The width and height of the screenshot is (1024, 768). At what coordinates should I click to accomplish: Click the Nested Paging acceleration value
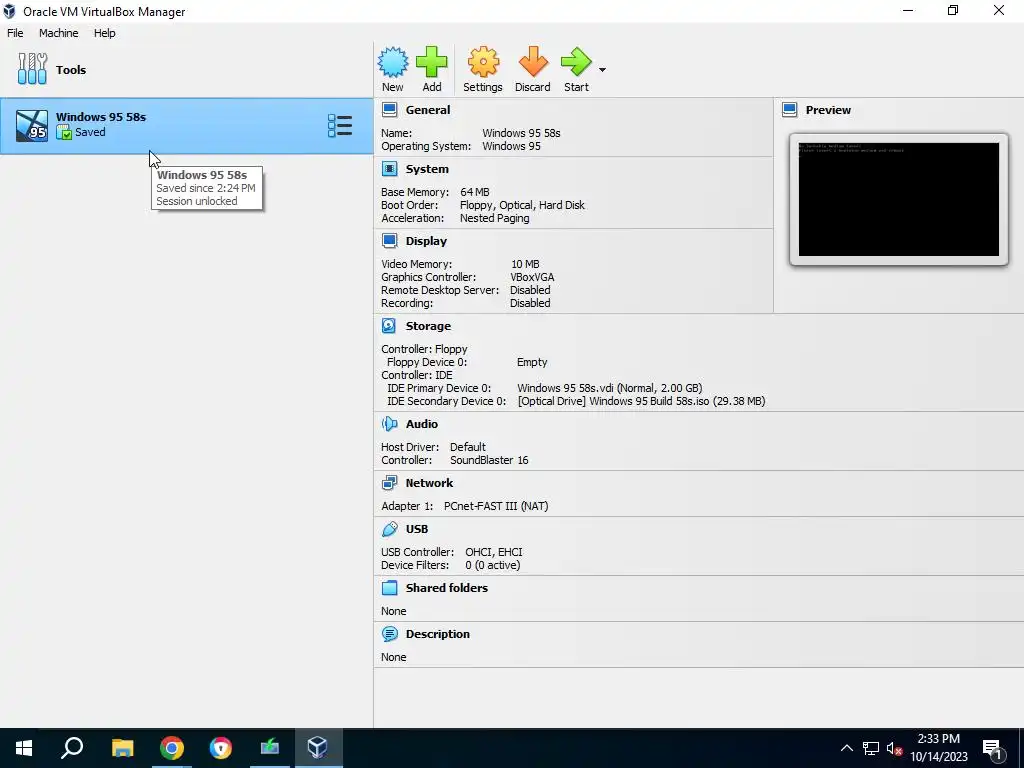coord(494,218)
